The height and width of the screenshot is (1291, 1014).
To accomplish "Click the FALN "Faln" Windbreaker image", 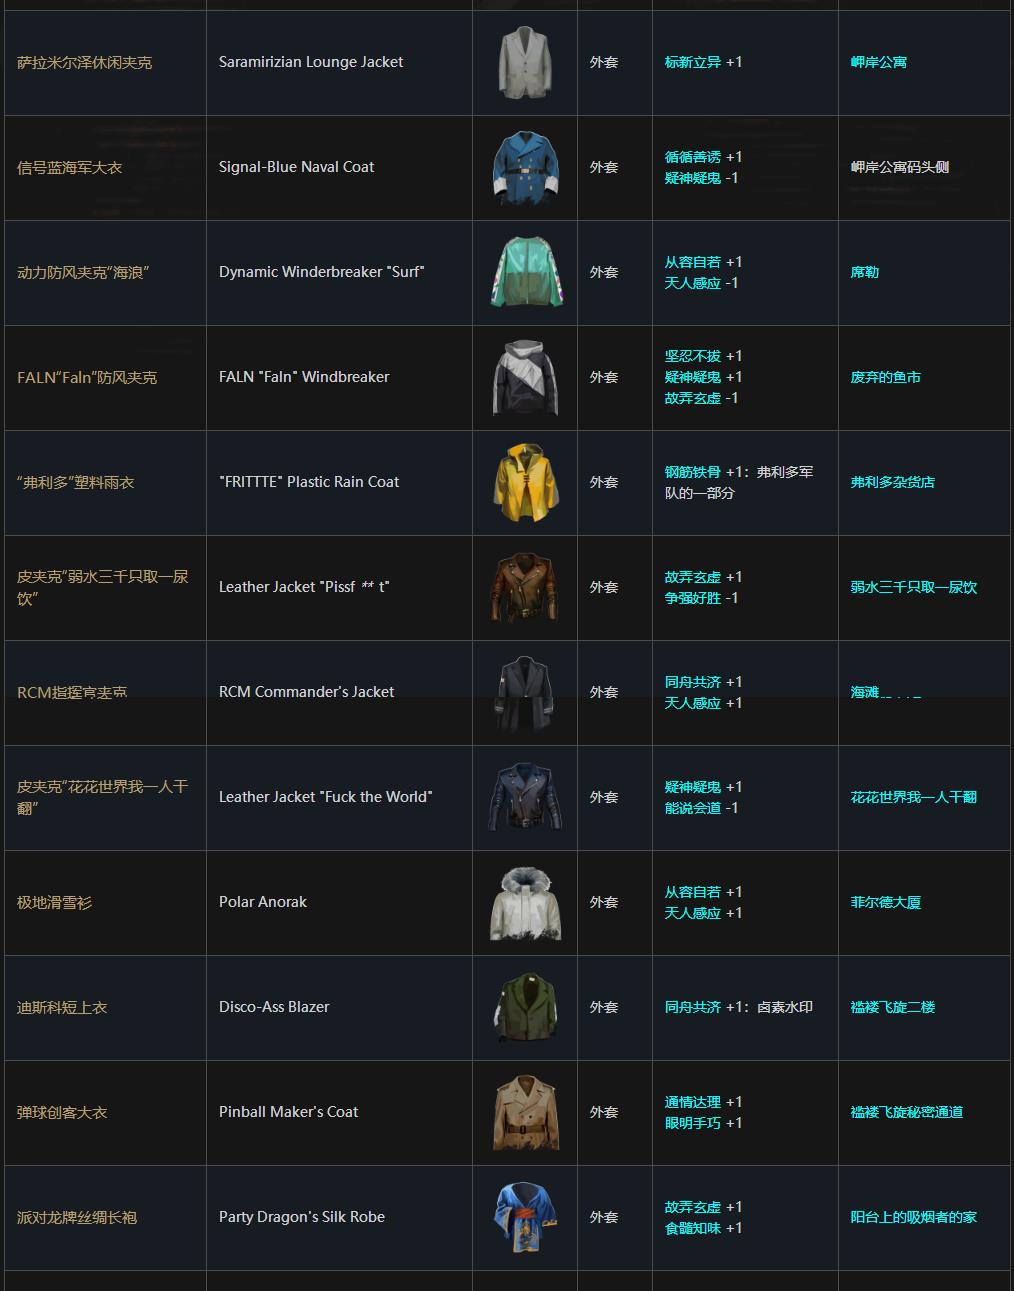I will click(x=525, y=378).
